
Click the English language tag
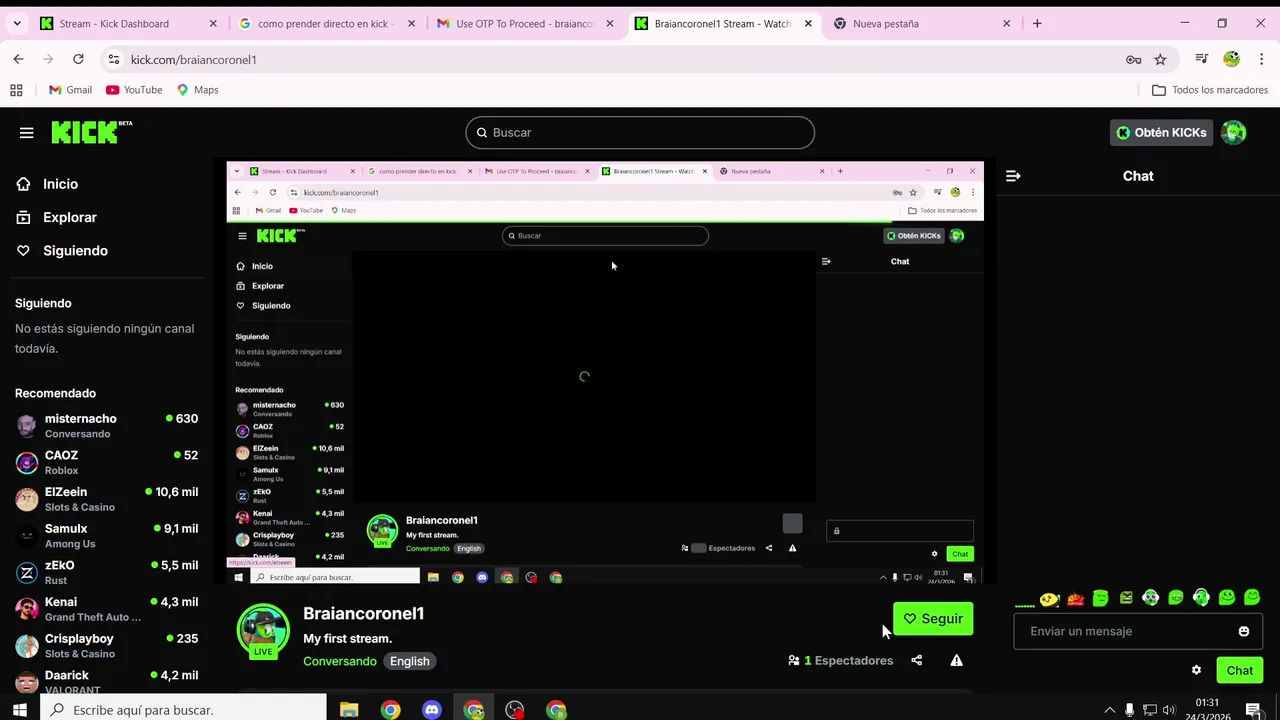tap(410, 661)
